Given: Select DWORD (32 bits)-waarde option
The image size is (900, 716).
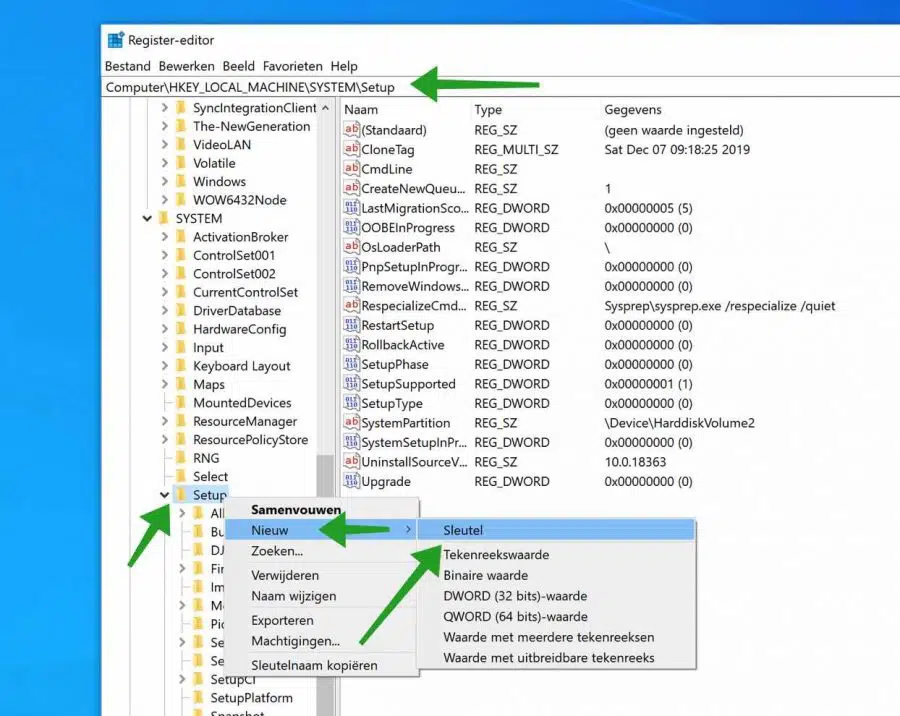Looking at the screenshot, I should click(x=515, y=595).
